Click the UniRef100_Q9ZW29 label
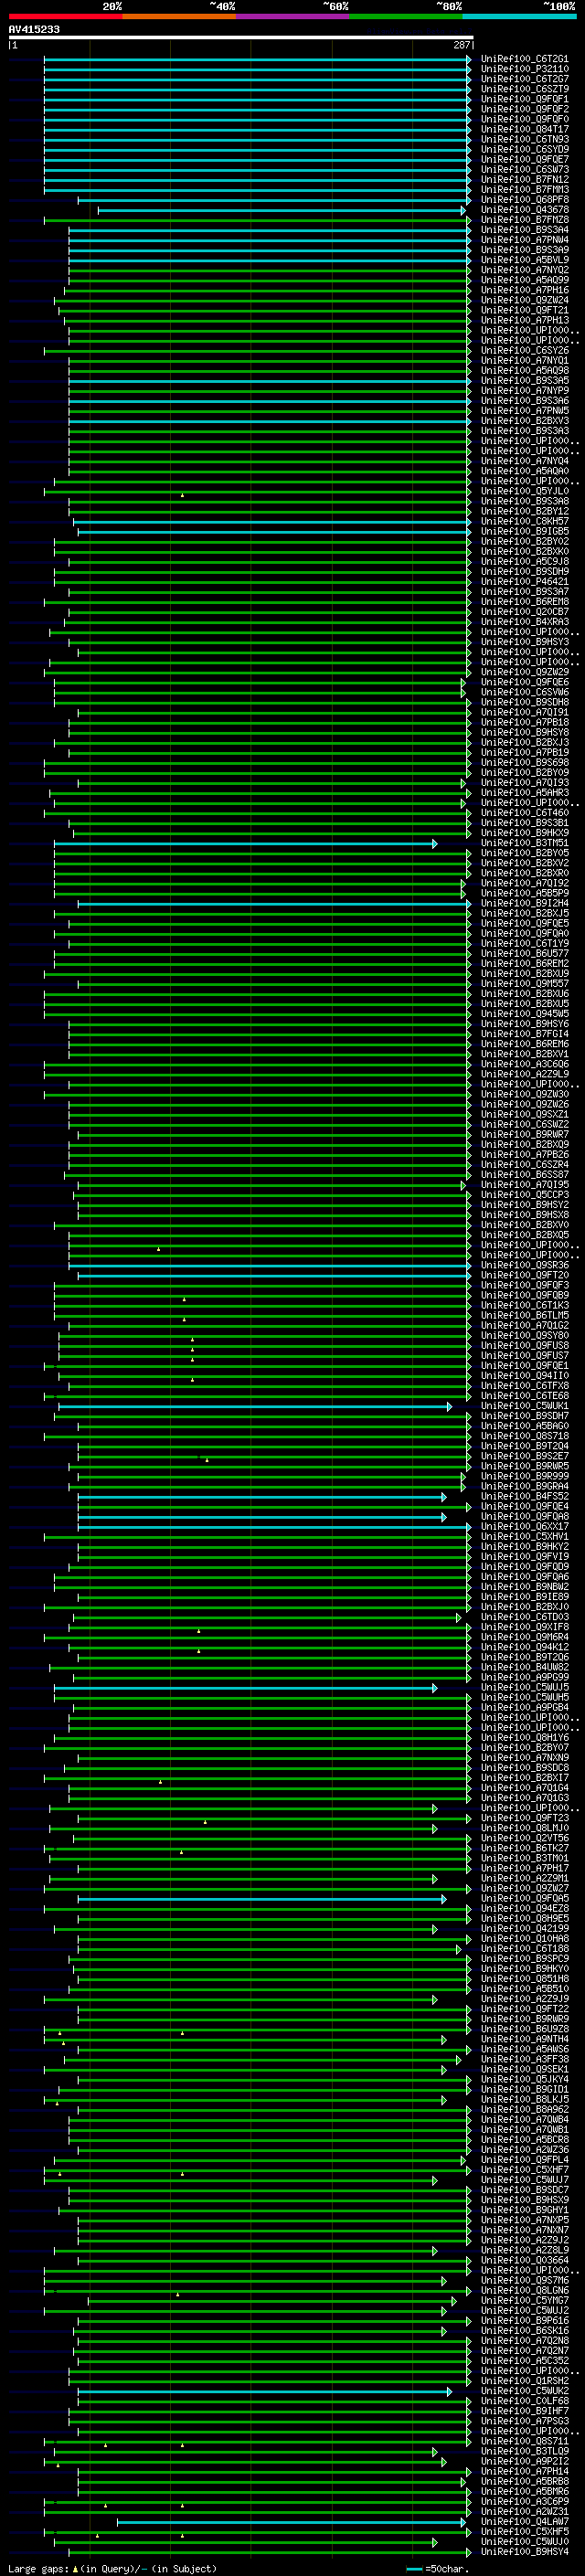The width and height of the screenshot is (585, 2576). pos(525,672)
